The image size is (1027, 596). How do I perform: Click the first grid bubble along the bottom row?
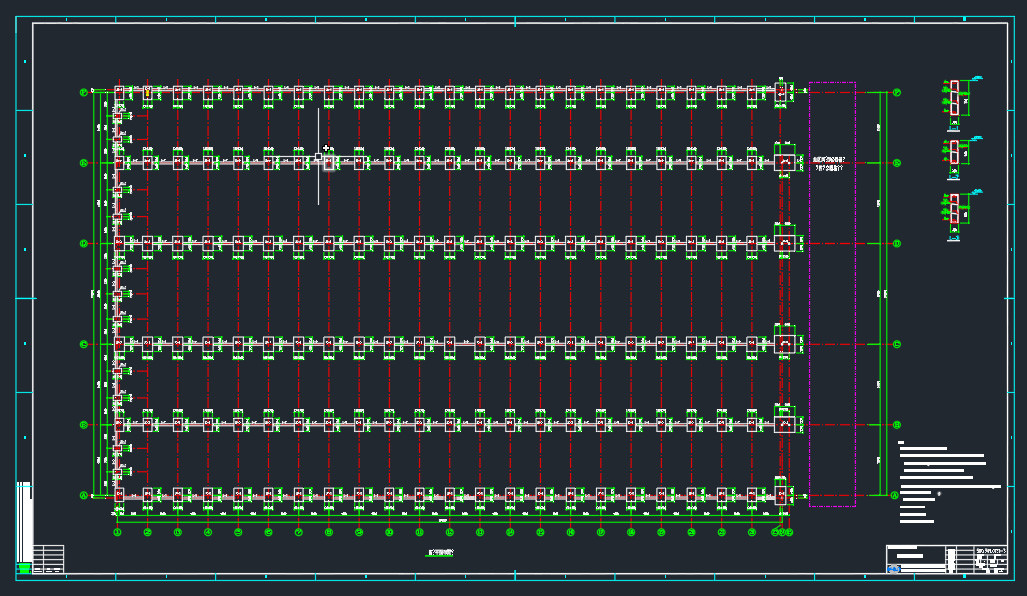point(117,533)
